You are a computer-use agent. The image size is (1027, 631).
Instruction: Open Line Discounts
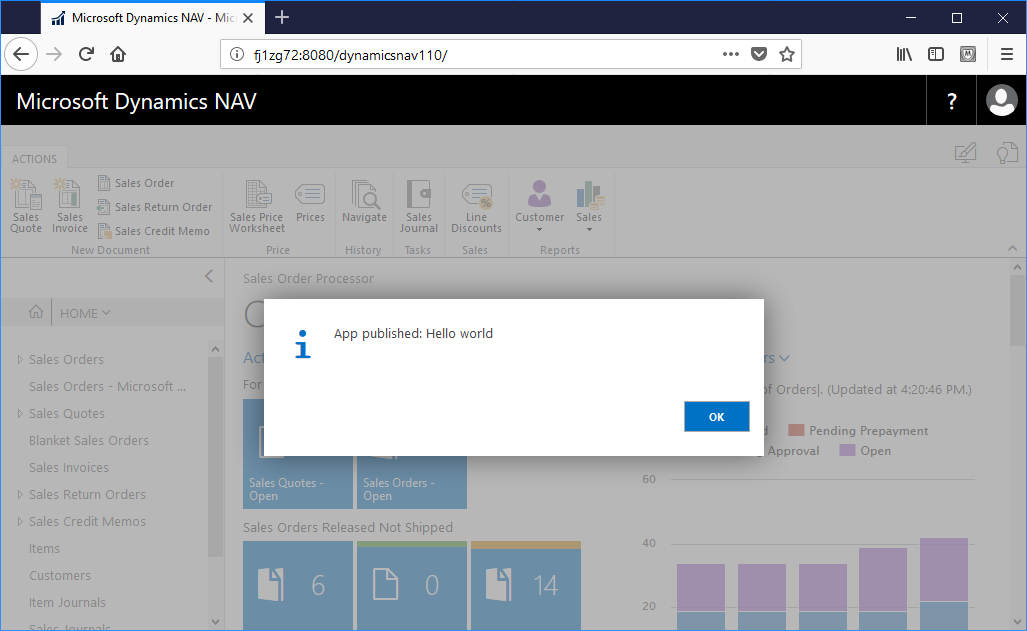coord(476,206)
